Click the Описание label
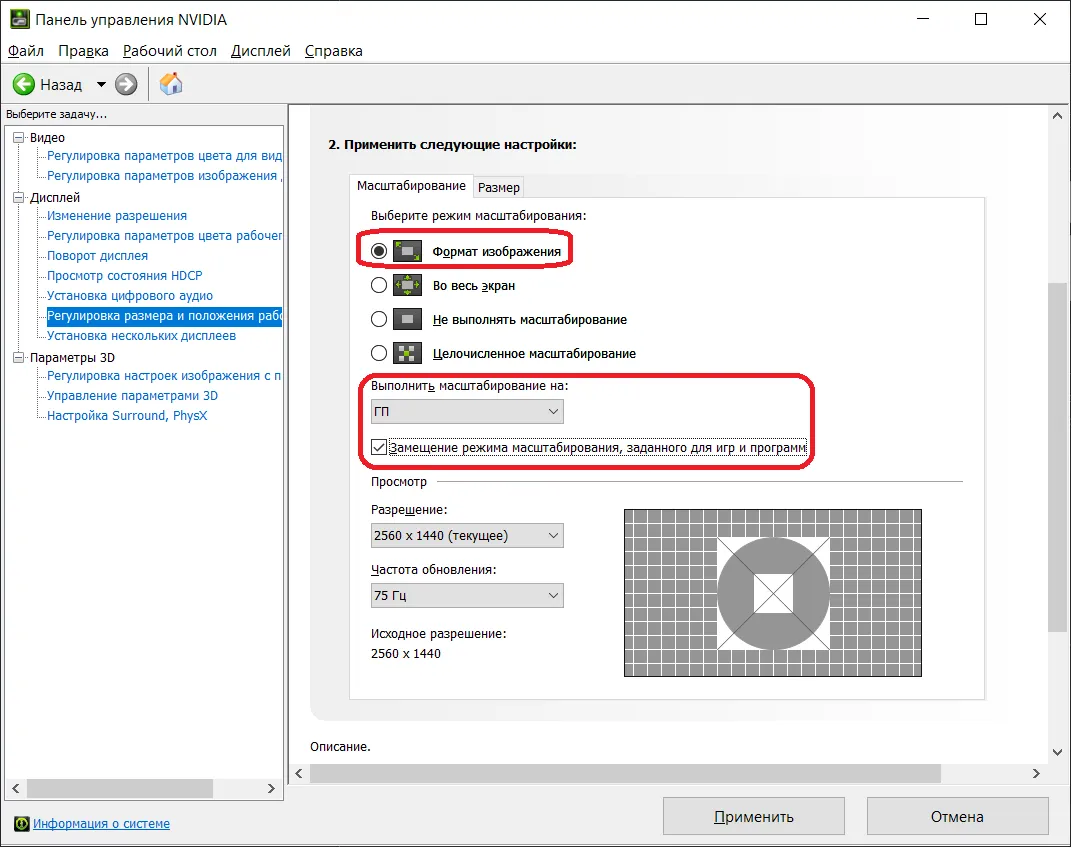Image resolution: width=1072 pixels, height=848 pixels. [x=340, y=747]
